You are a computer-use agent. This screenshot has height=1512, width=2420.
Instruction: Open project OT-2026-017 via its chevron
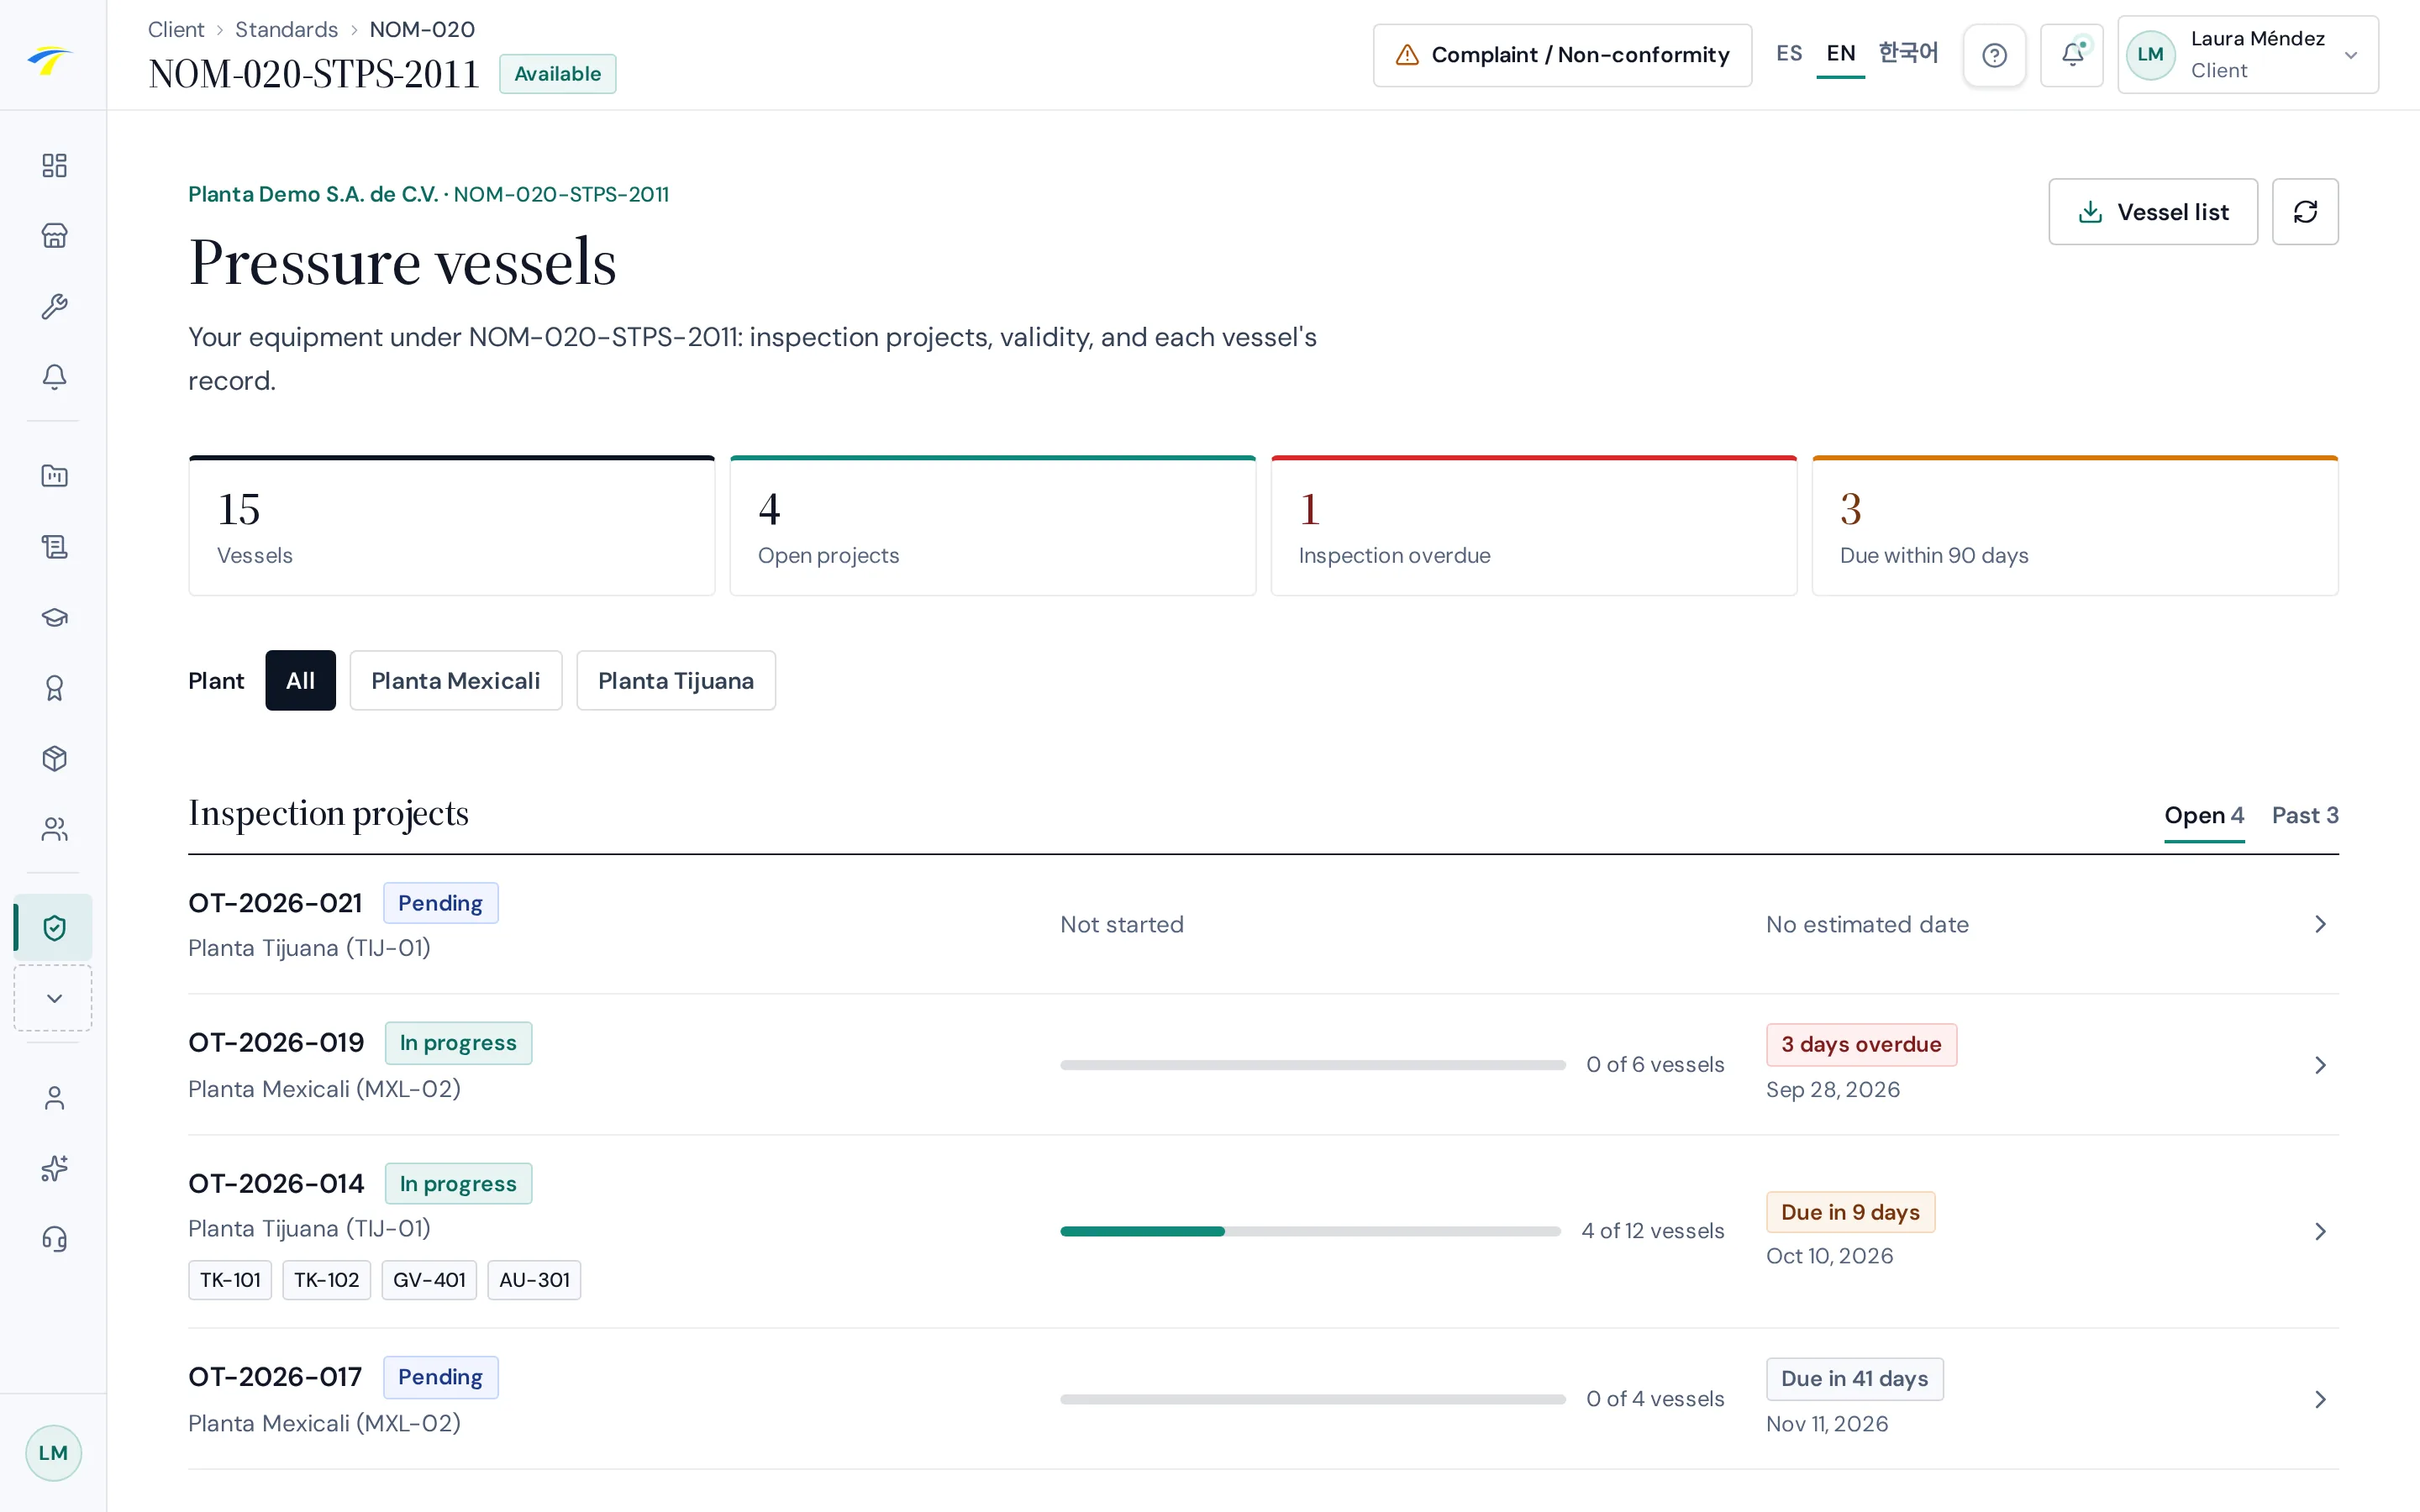[2320, 1399]
